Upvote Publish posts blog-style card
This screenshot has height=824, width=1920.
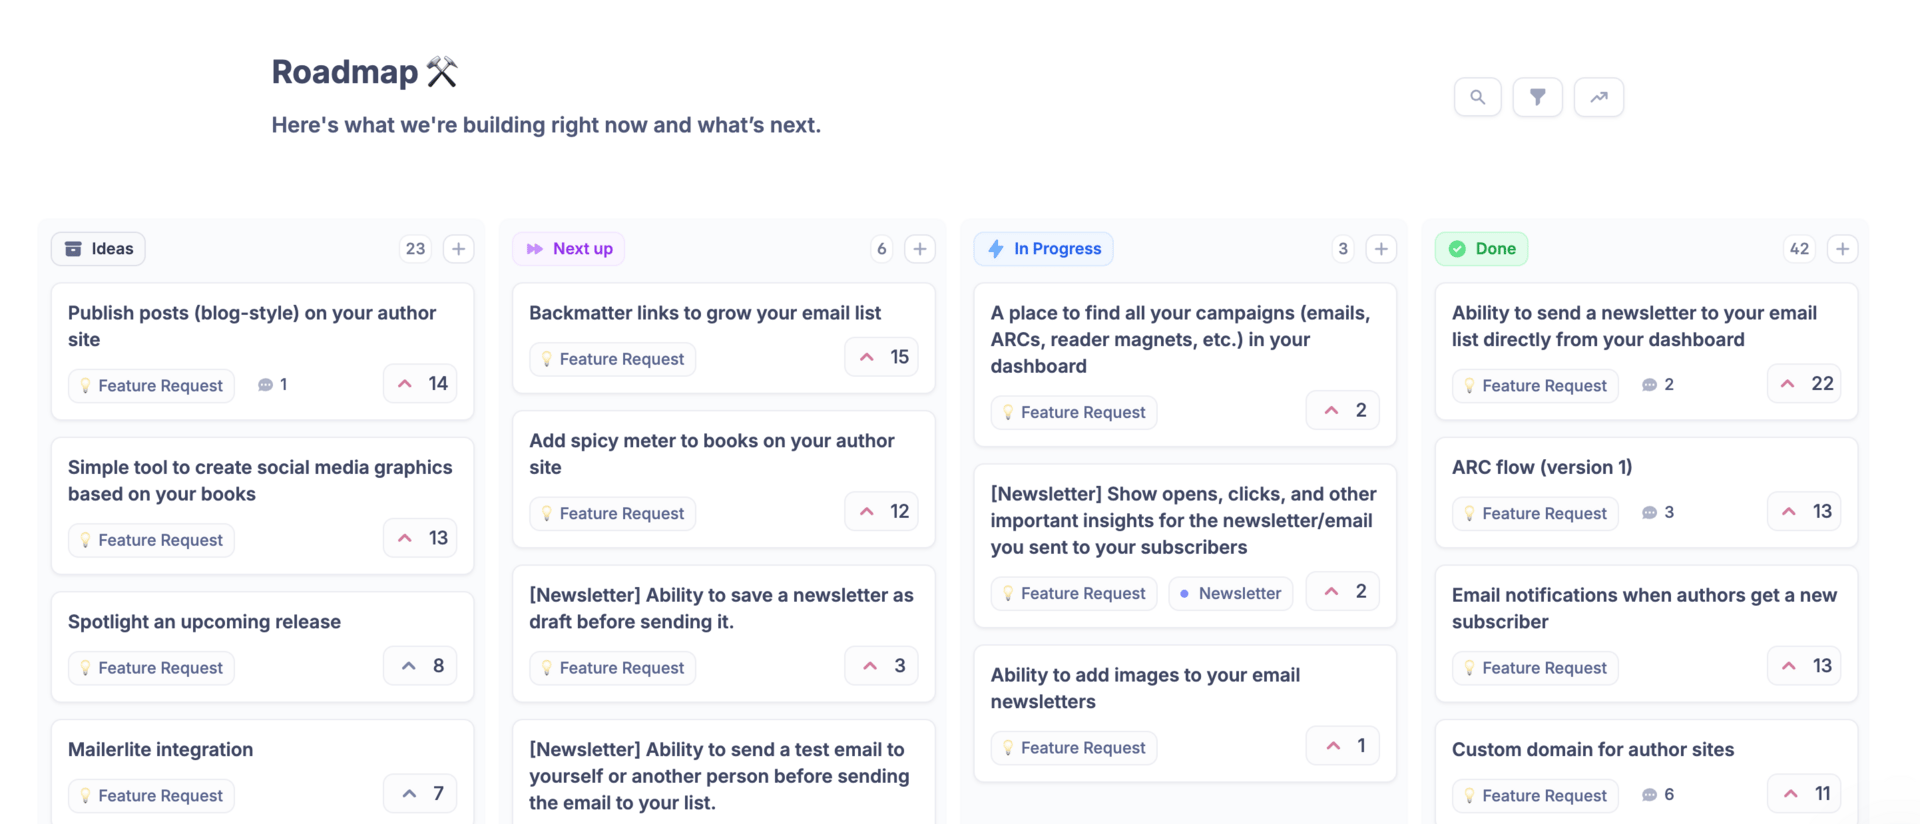[x=420, y=384]
